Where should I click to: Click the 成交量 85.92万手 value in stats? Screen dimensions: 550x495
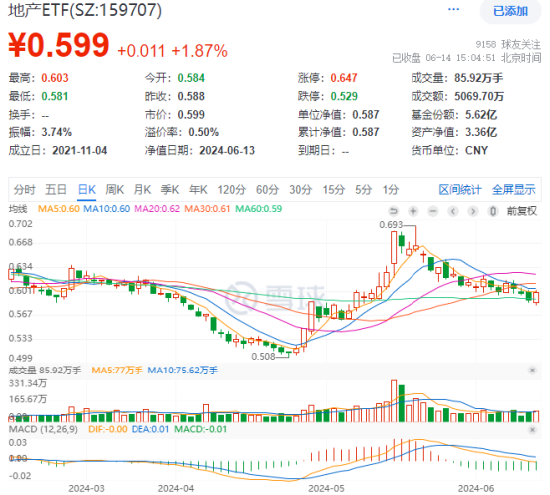click(479, 78)
